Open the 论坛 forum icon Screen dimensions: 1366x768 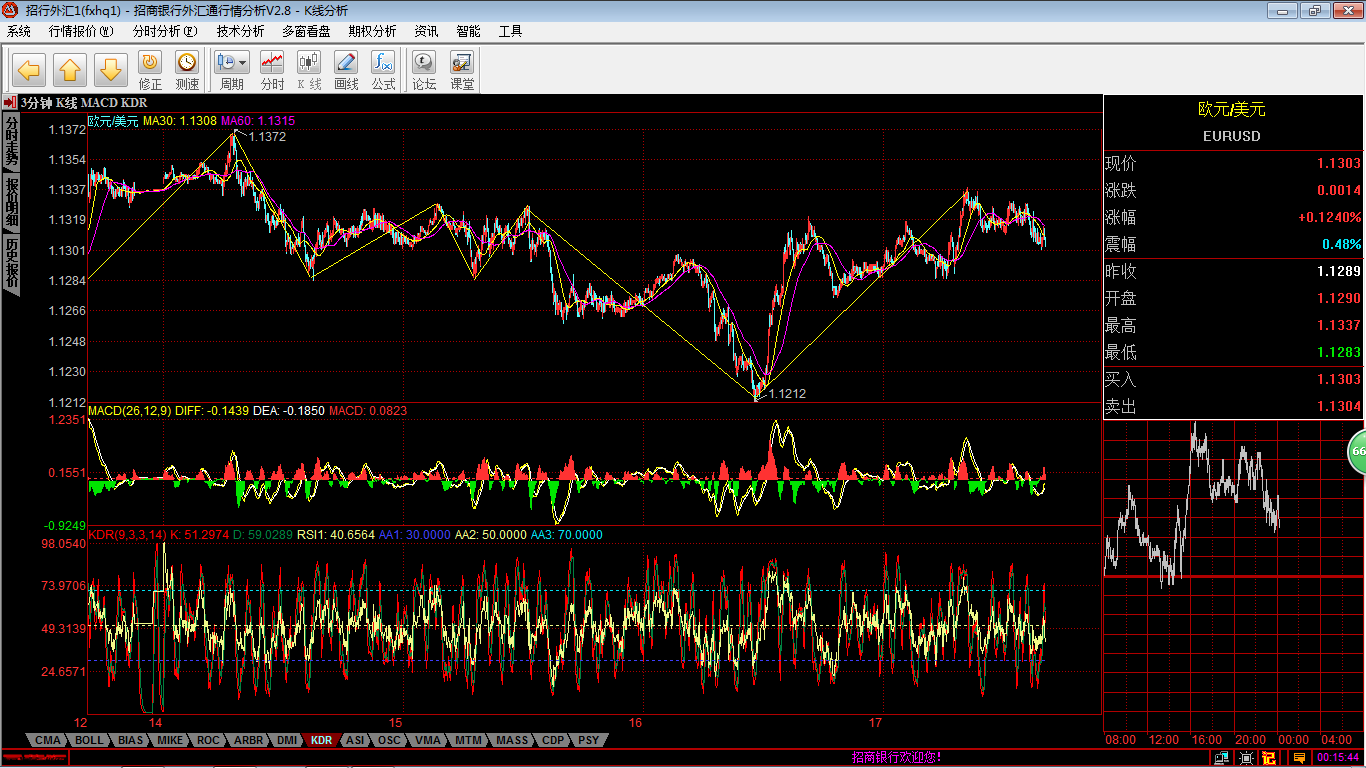point(424,70)
